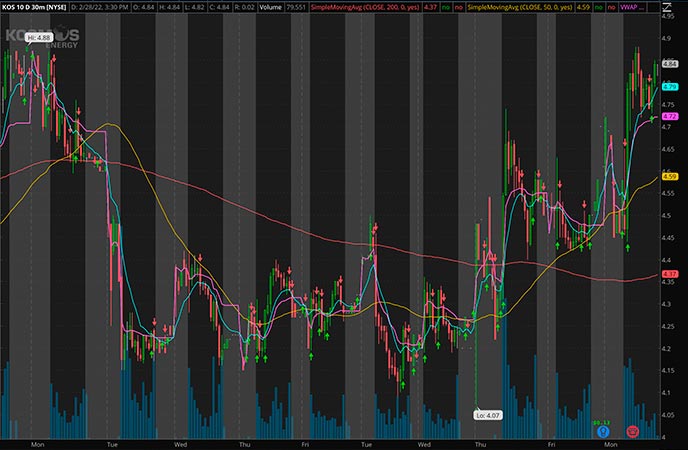Click the 4.65 price axis label

[x=668, y=149]
